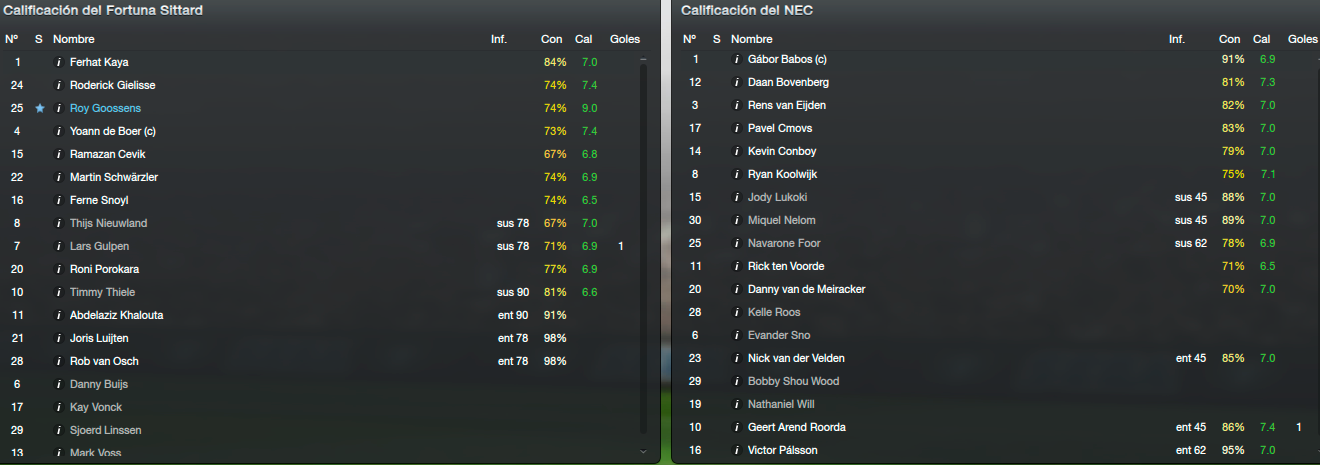Viewport: 1320px width, 465px height.
Task: Select Timmy Thiele player name
Action: click(x=102, y=292)
